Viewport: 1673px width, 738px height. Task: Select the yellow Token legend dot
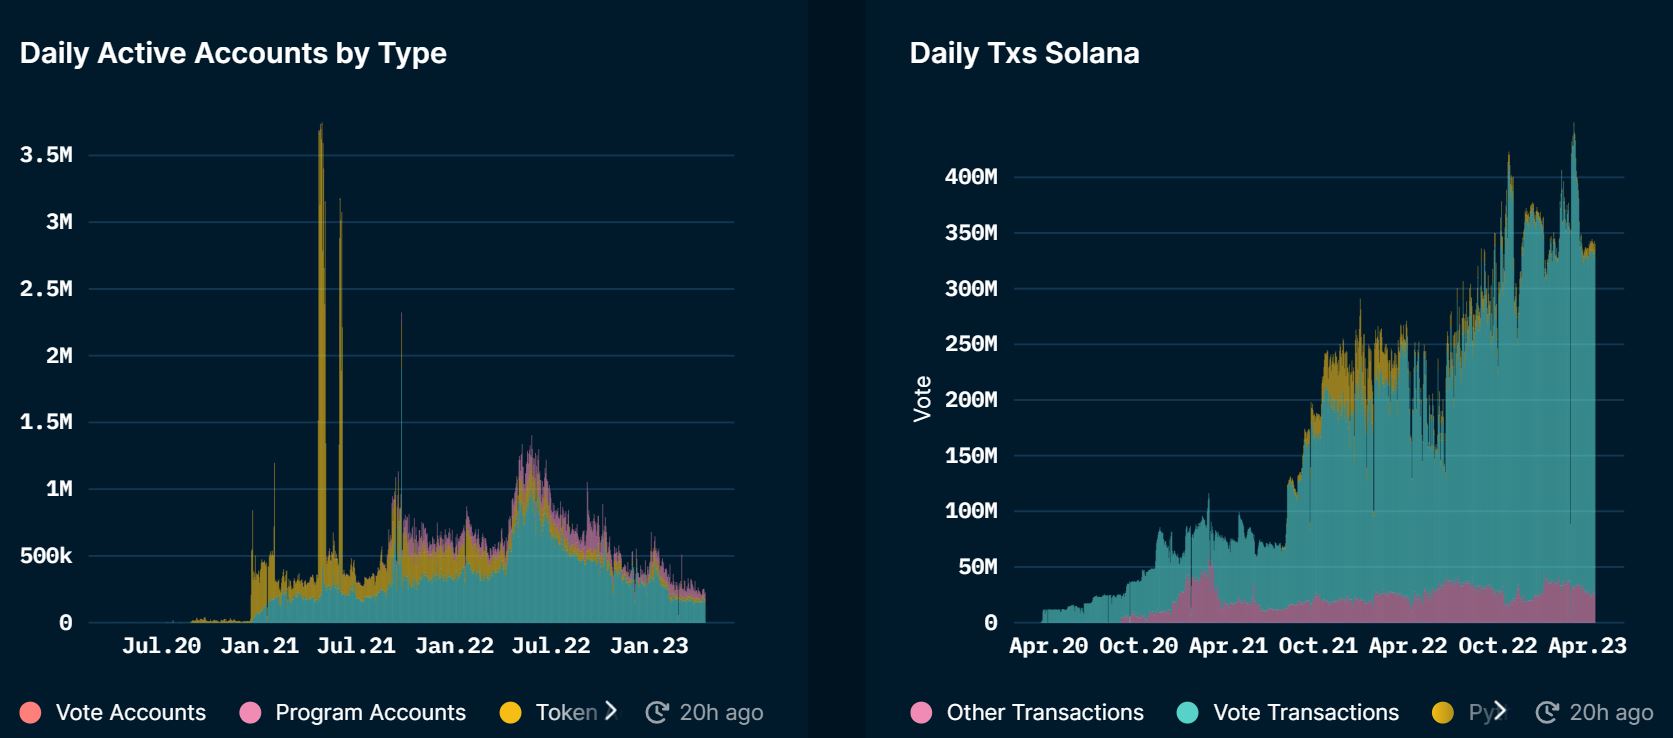513,712
